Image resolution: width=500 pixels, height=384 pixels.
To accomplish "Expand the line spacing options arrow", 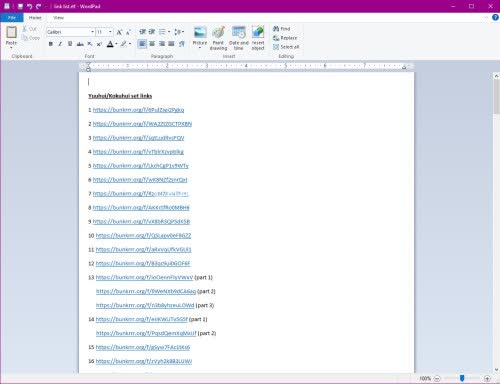I will tap(183, 32).
